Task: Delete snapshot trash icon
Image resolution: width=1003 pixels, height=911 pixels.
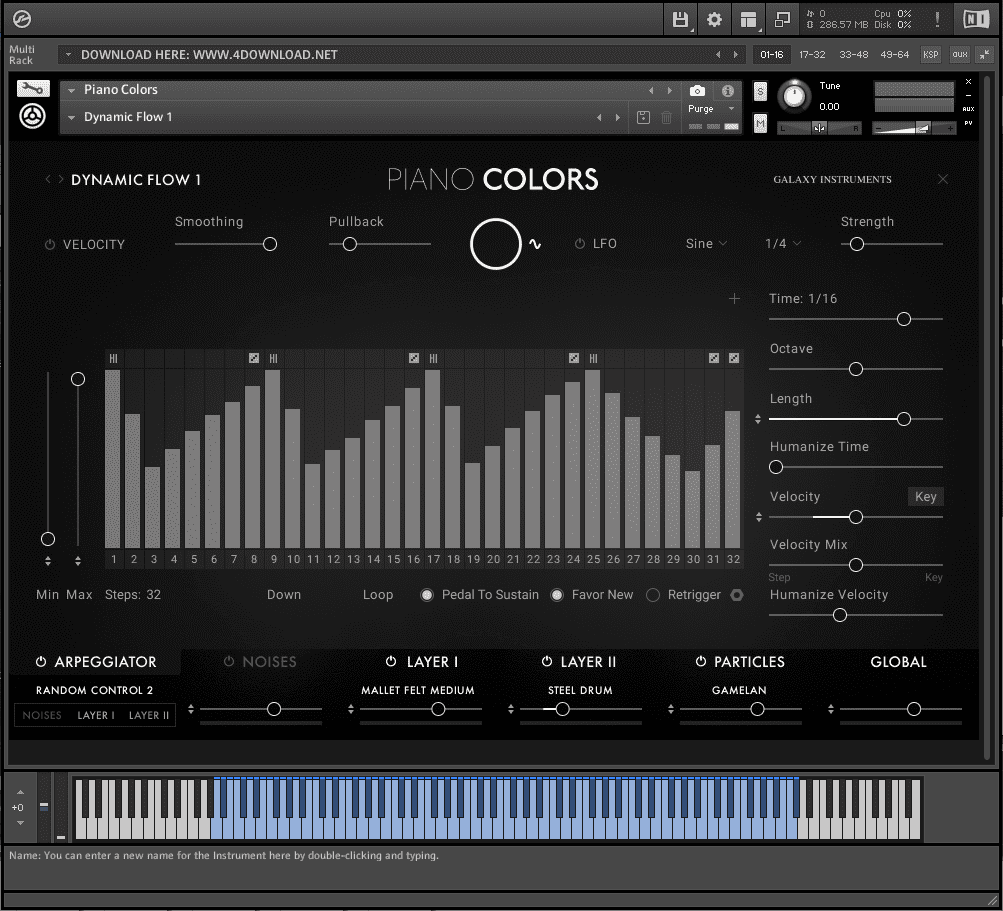Action: (x=667, y=117)
